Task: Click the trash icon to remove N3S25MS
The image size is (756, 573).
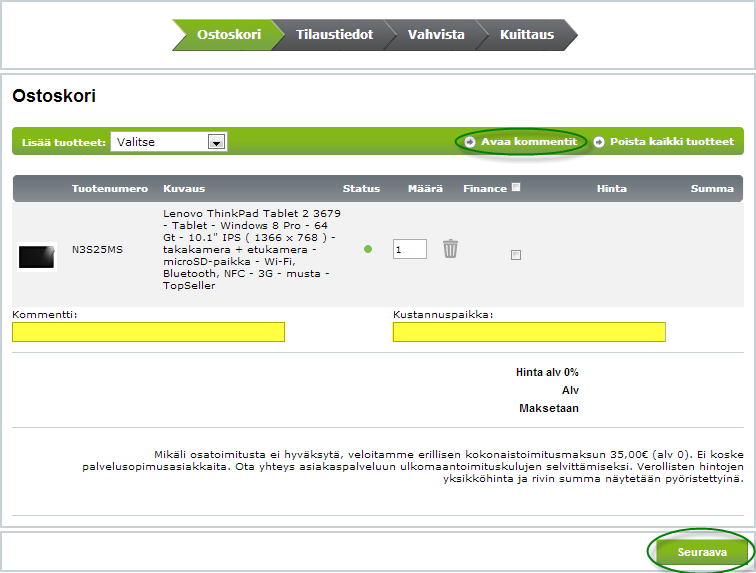Action: [450, 249]
